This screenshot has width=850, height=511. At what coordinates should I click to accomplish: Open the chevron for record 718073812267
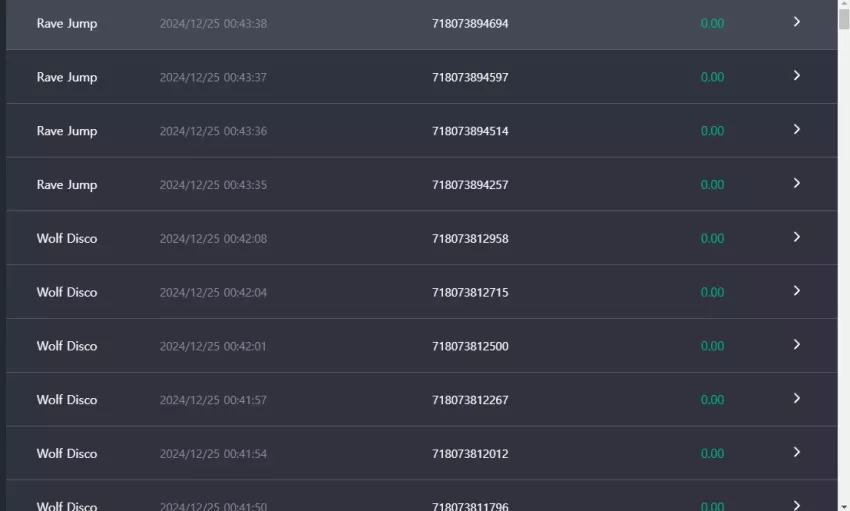pos(796,398)
